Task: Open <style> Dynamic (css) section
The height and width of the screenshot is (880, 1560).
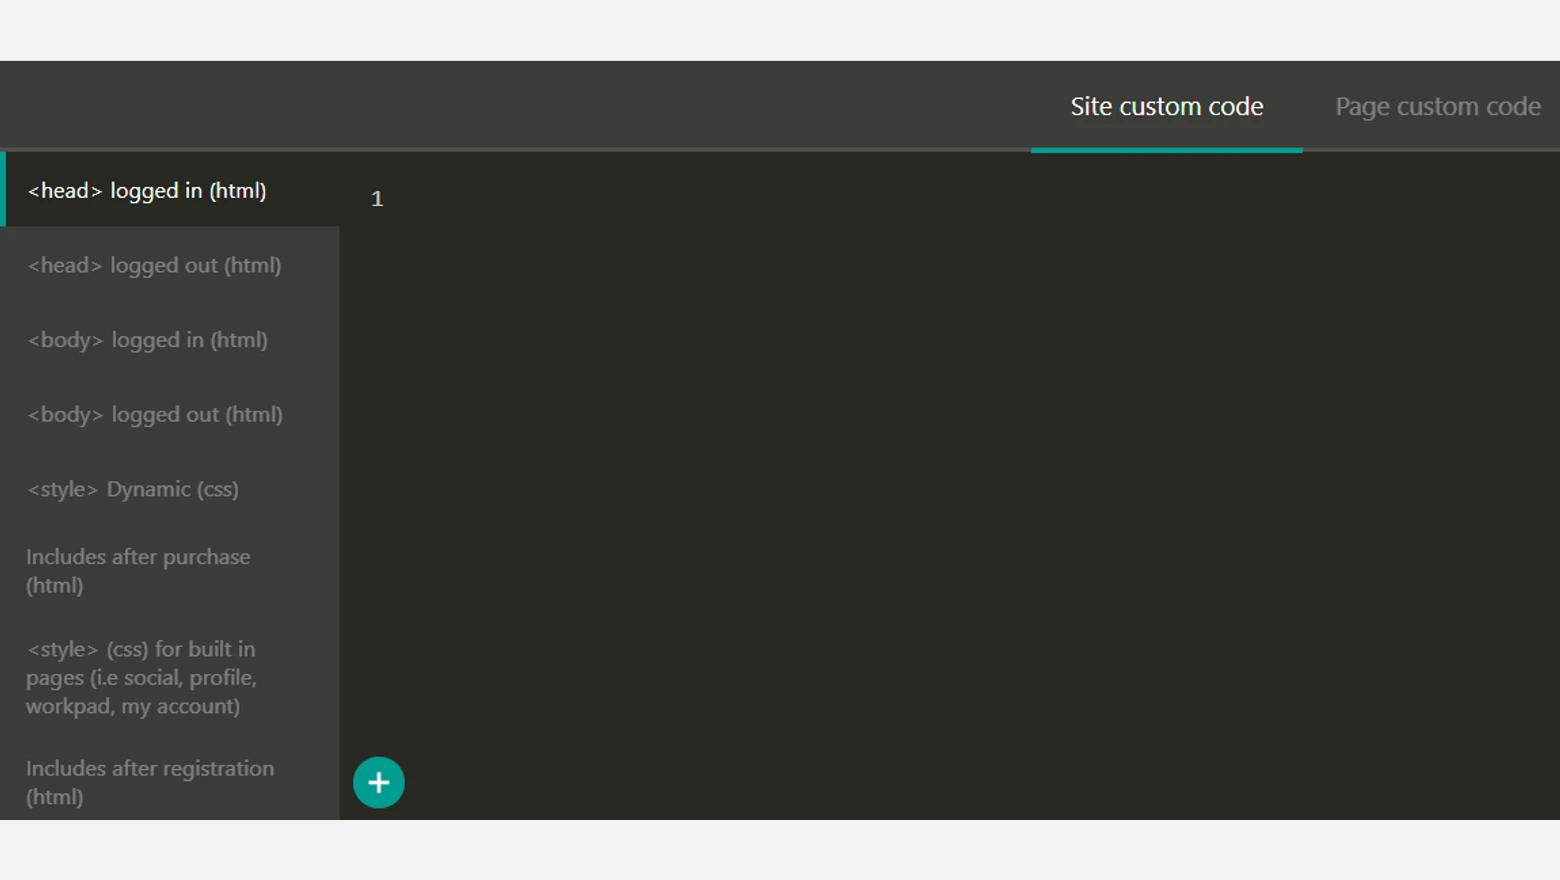Action: tap(170, 489)
